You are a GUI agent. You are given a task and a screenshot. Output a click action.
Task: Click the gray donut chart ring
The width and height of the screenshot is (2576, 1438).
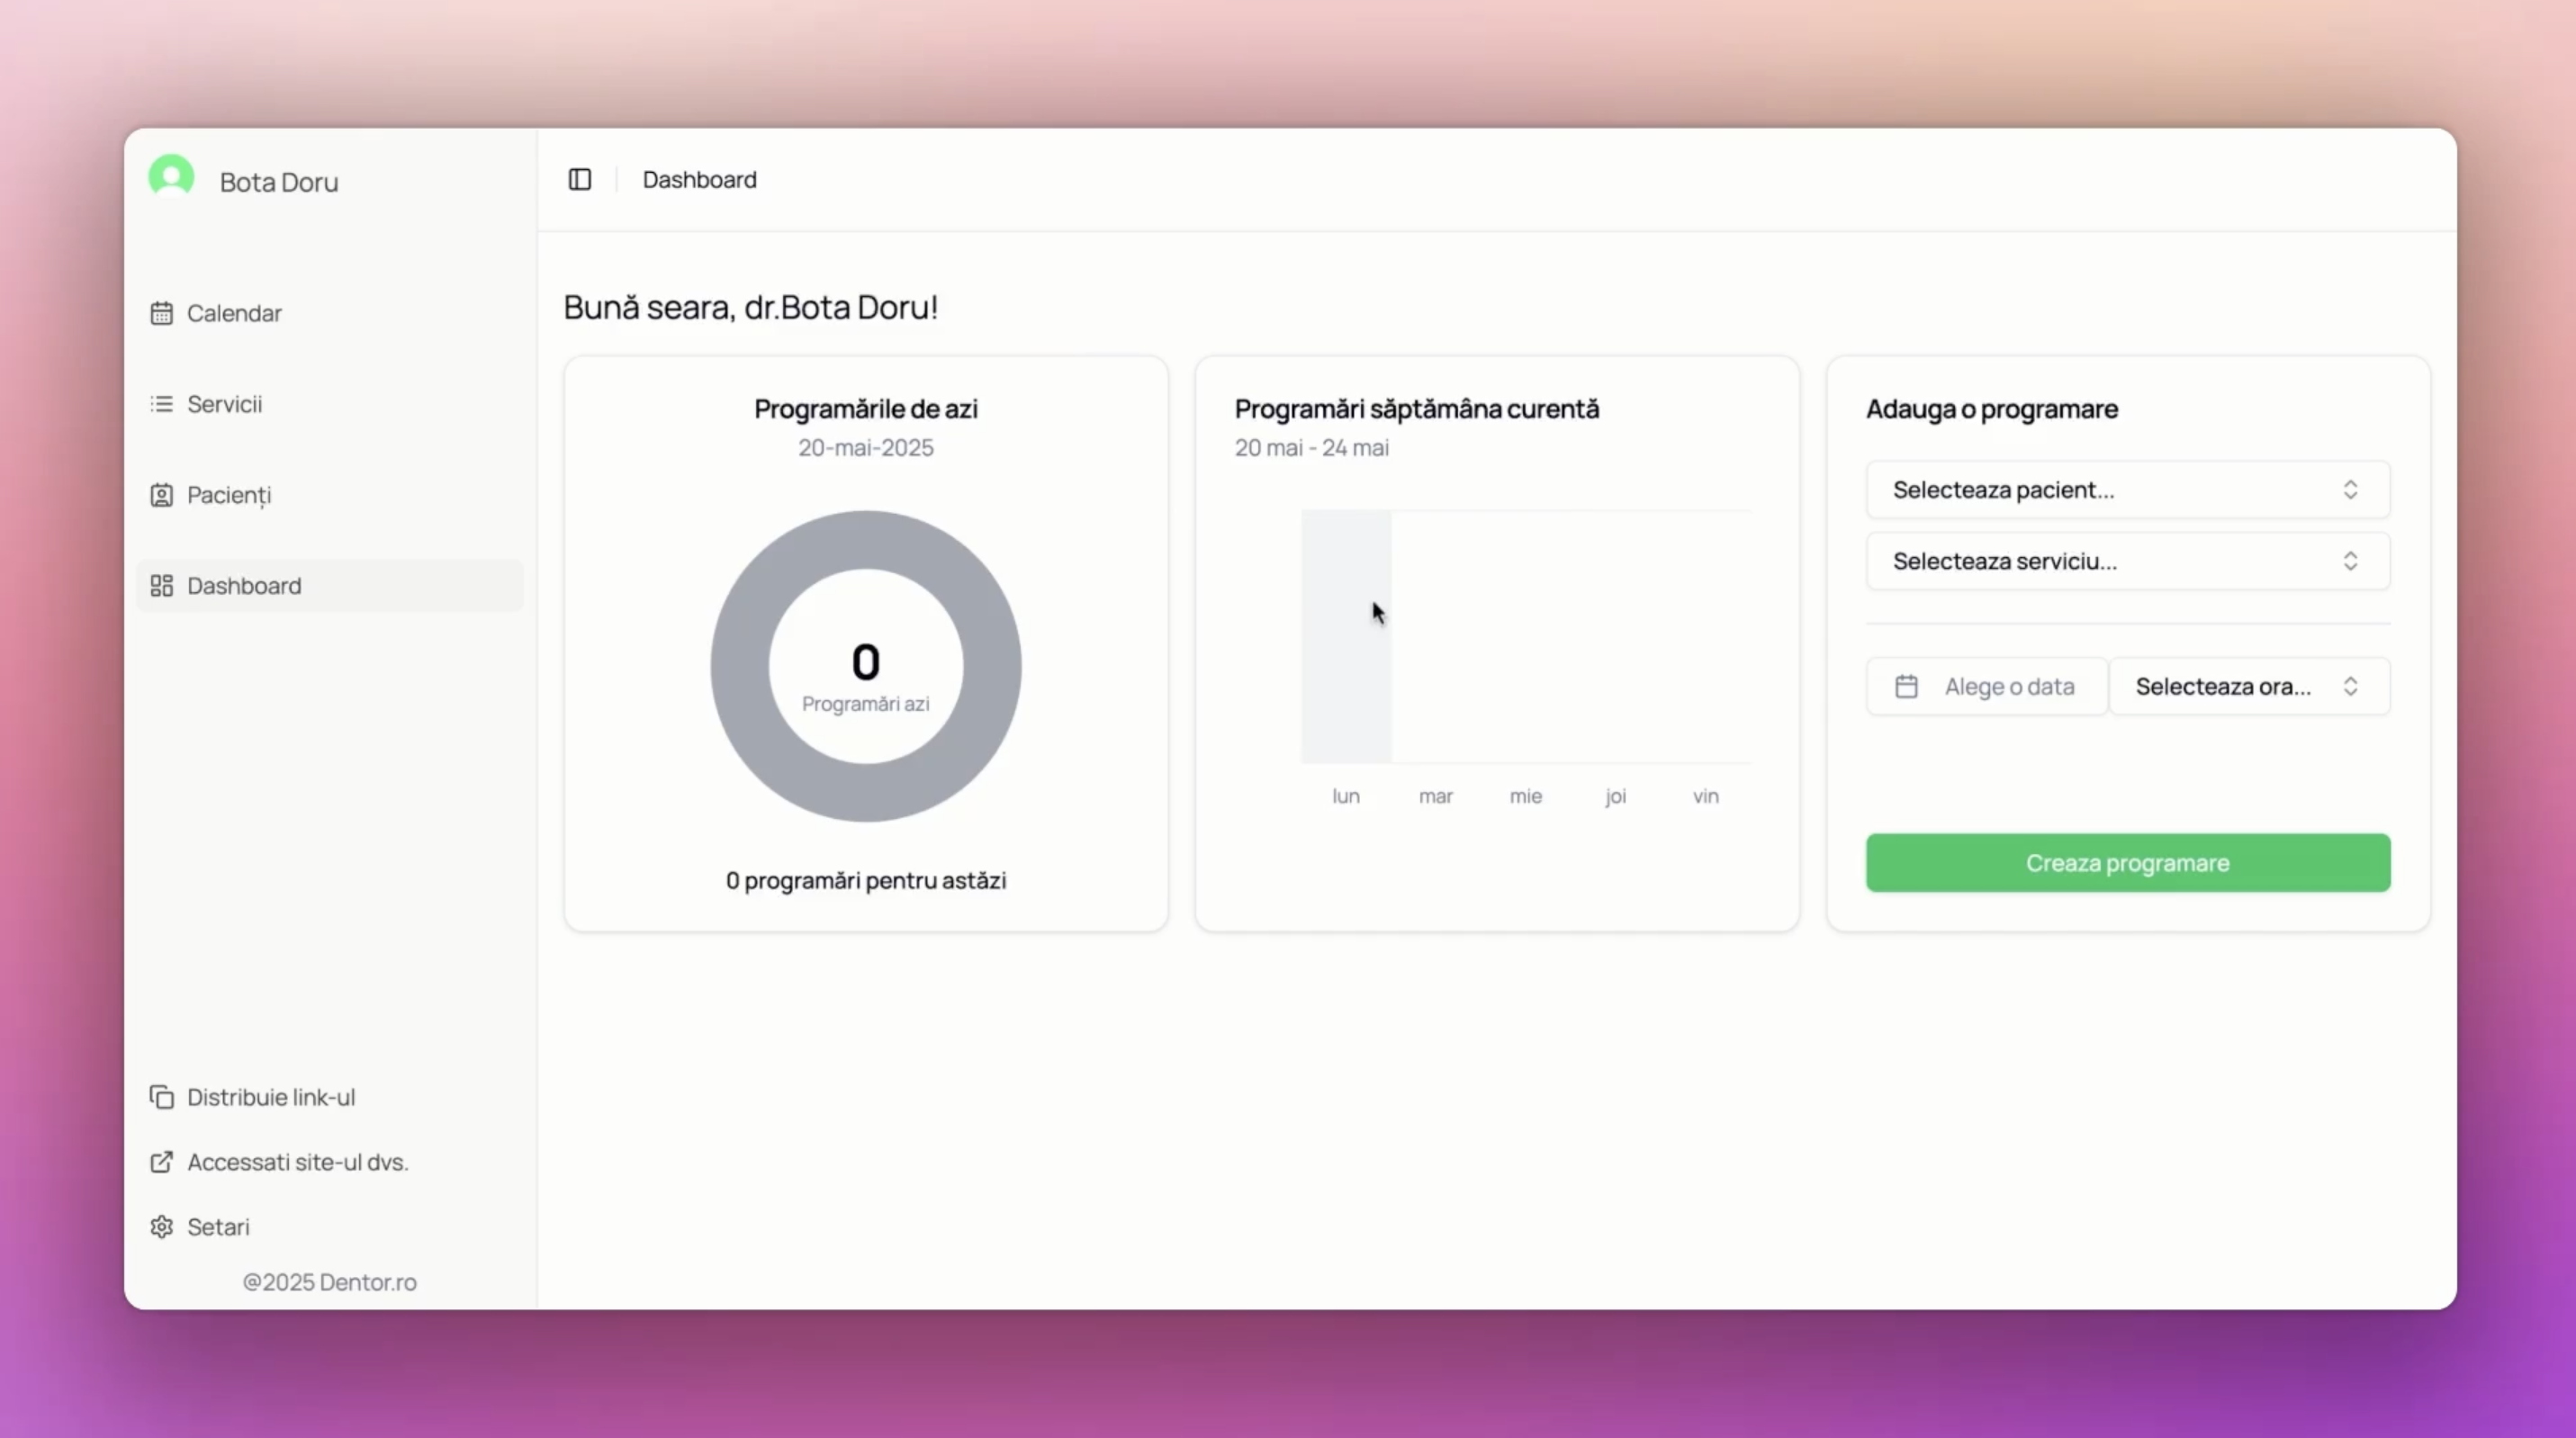pos(740,666)
